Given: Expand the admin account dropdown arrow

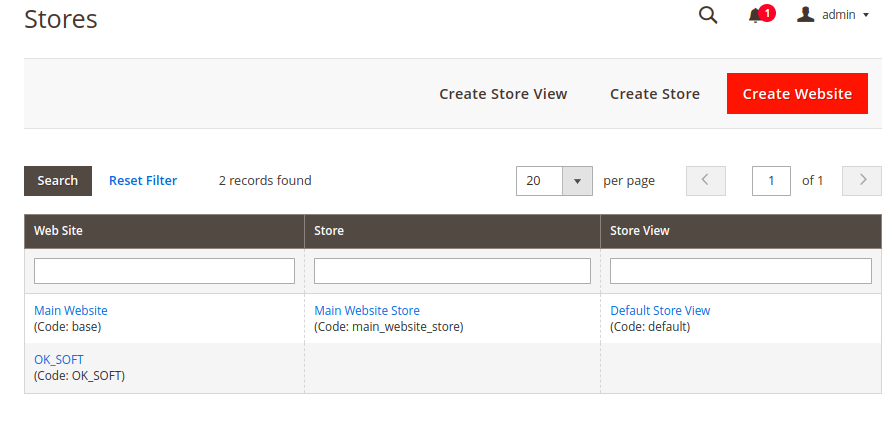Looking at the screenshot, I should click(x=866, y=15).
